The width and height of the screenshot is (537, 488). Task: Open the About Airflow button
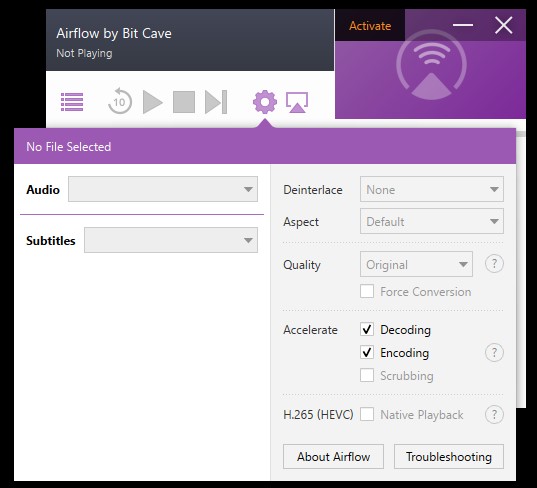point(333,456)
